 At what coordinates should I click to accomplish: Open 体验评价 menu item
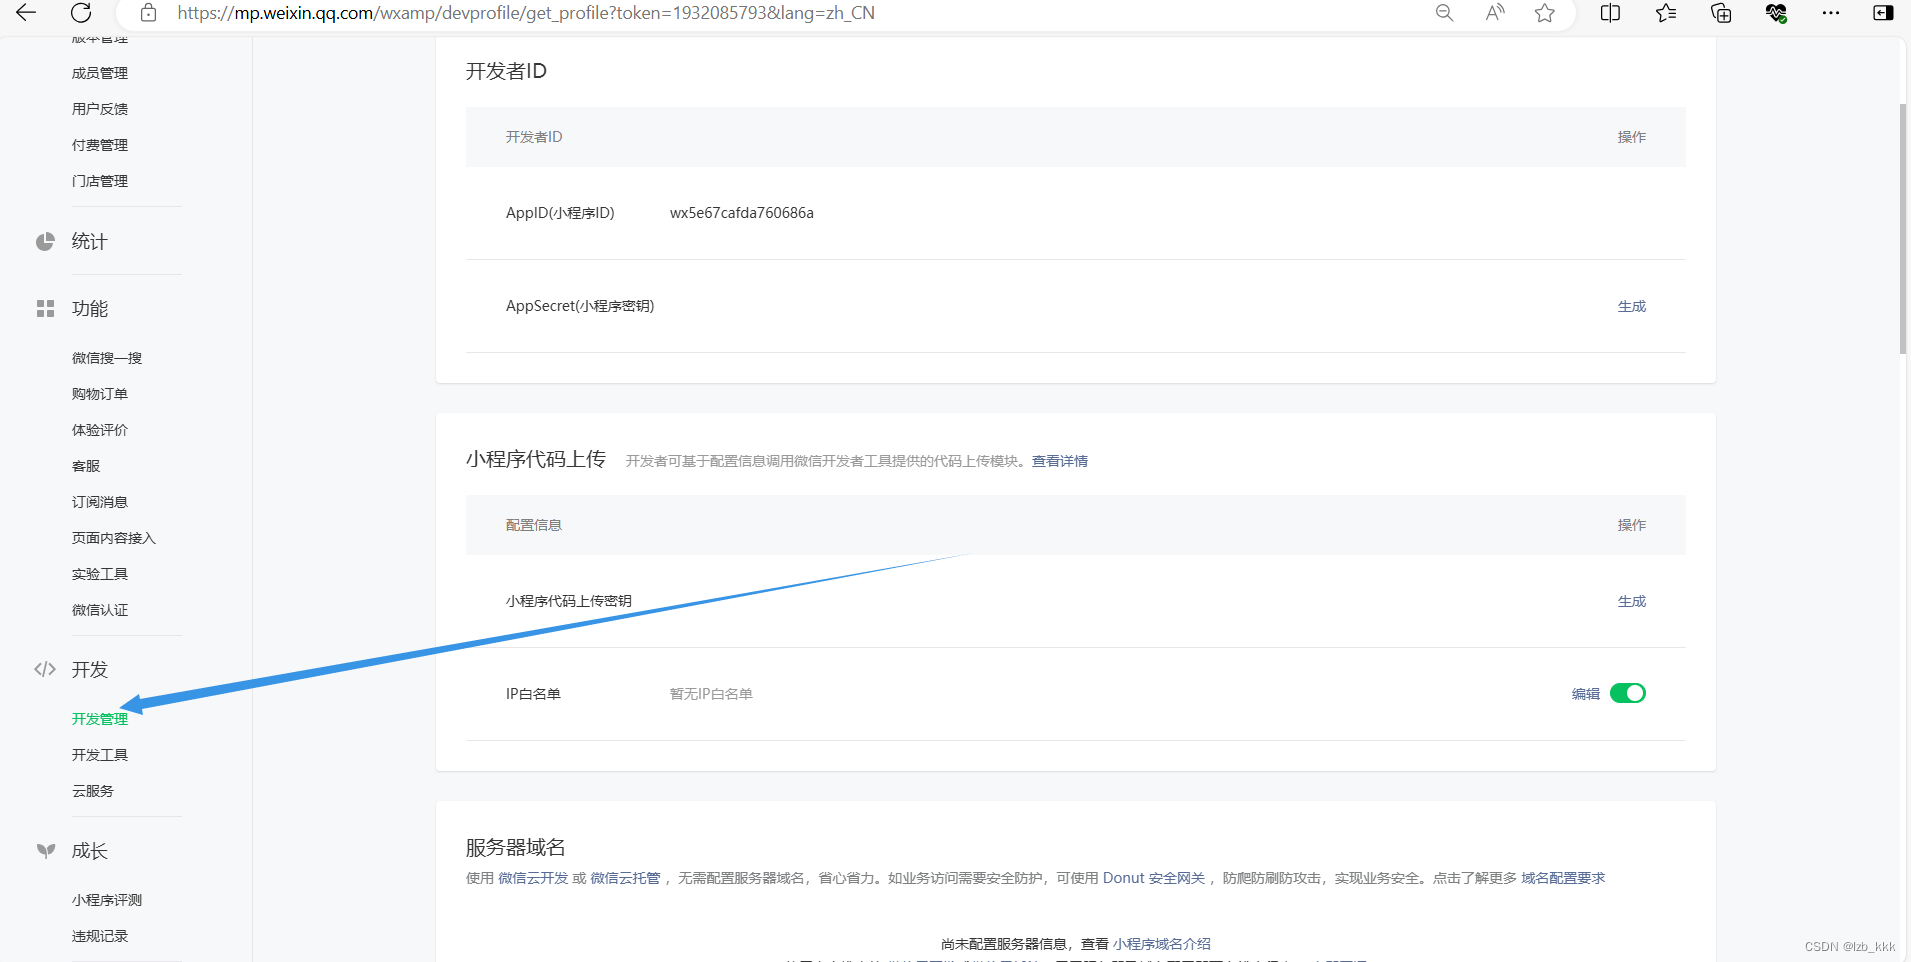point(100,430)
